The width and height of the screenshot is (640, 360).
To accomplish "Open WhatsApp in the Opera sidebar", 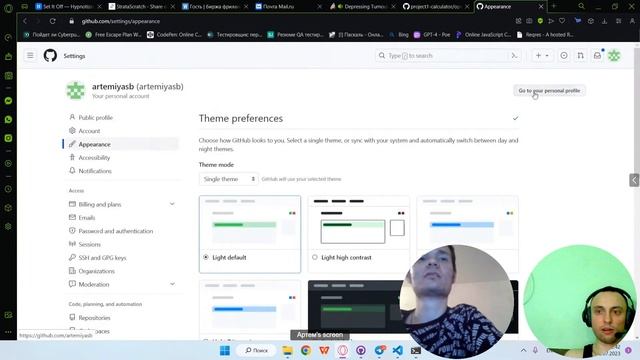I will click(x=8, y=120).
